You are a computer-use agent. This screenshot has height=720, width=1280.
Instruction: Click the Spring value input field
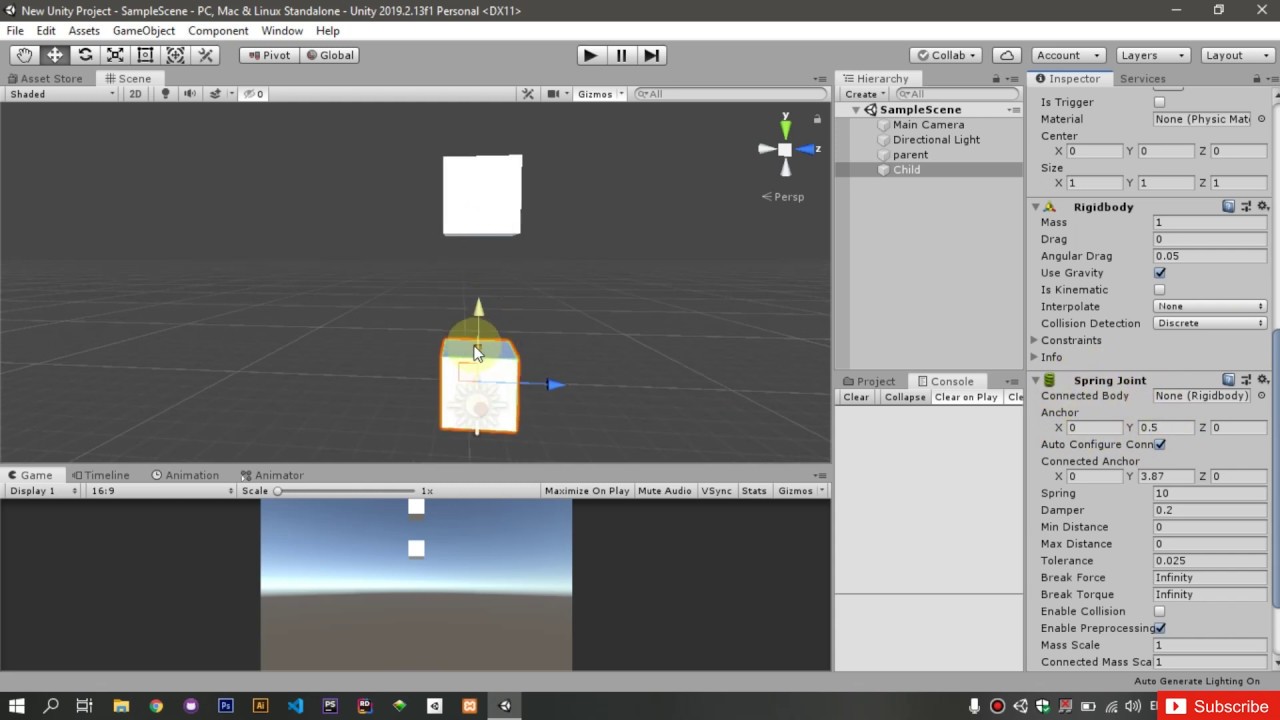click(x=1210, y=493)
